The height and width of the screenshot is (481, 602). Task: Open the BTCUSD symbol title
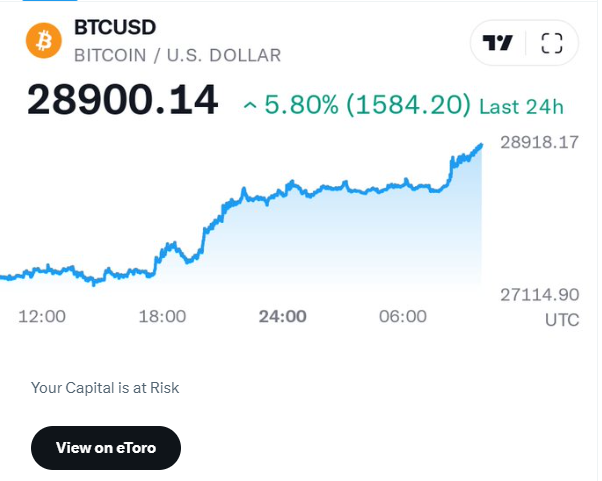click(x=114, y=27)
